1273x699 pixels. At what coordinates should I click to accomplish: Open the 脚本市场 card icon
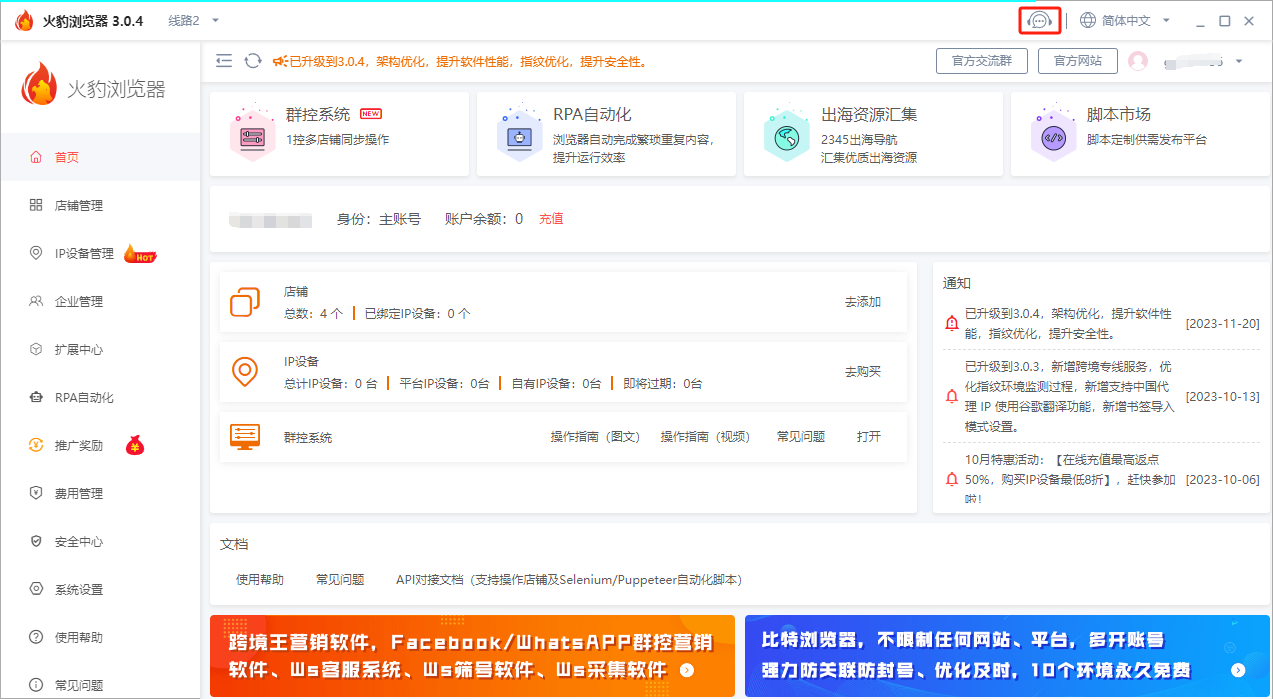1053,135
